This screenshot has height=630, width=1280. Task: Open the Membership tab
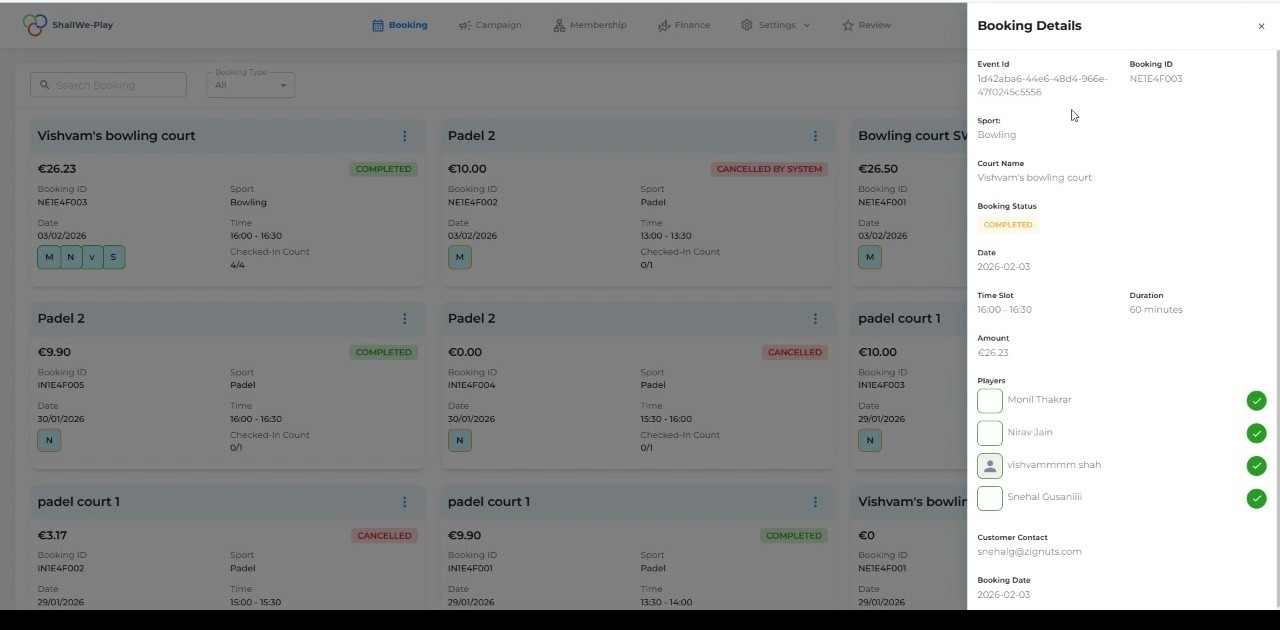(x=590, y=25)
